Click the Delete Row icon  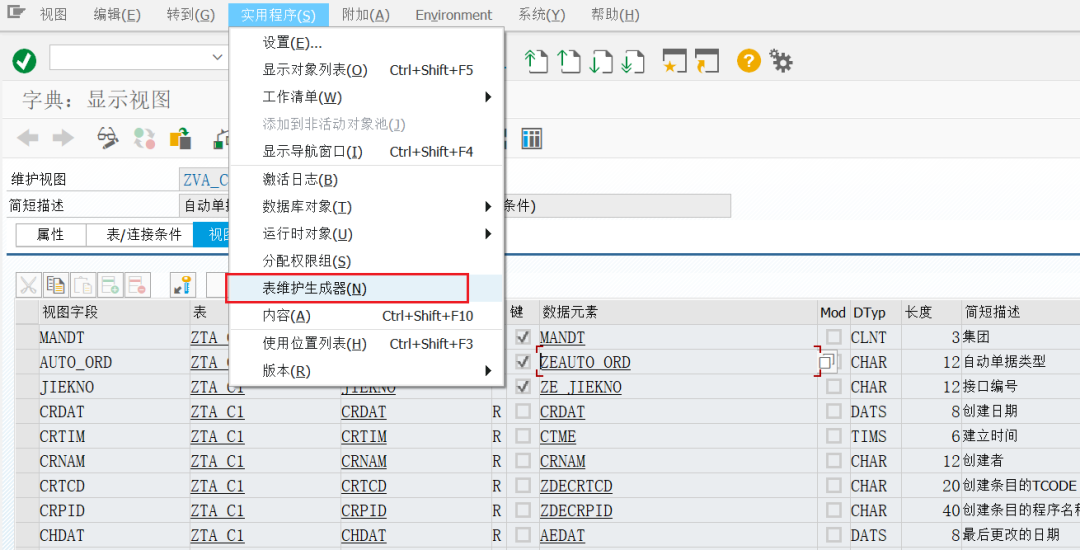point(138,284)
